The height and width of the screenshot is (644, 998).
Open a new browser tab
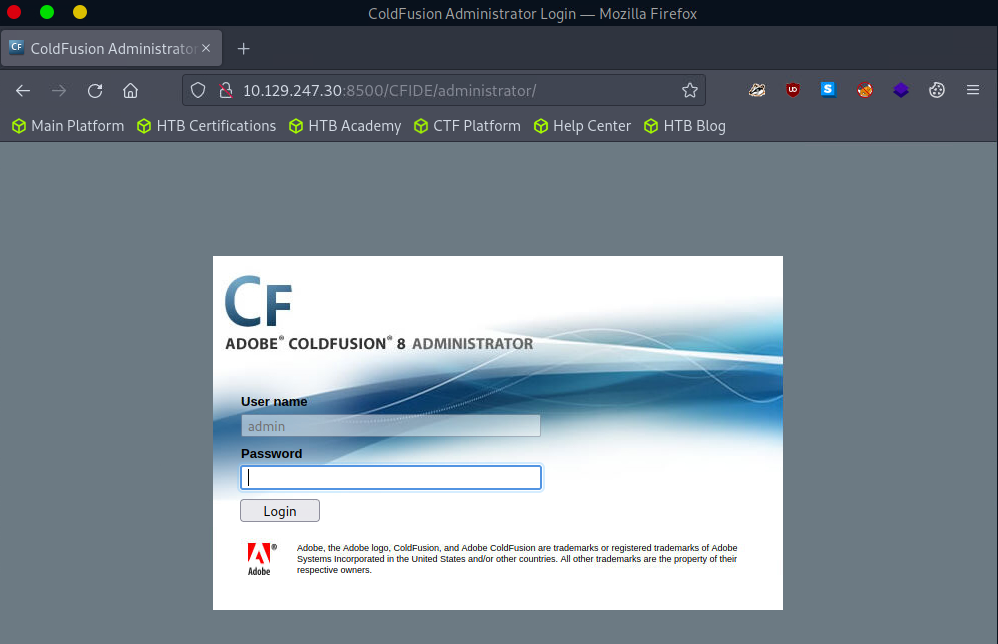(x=243, y=48)
